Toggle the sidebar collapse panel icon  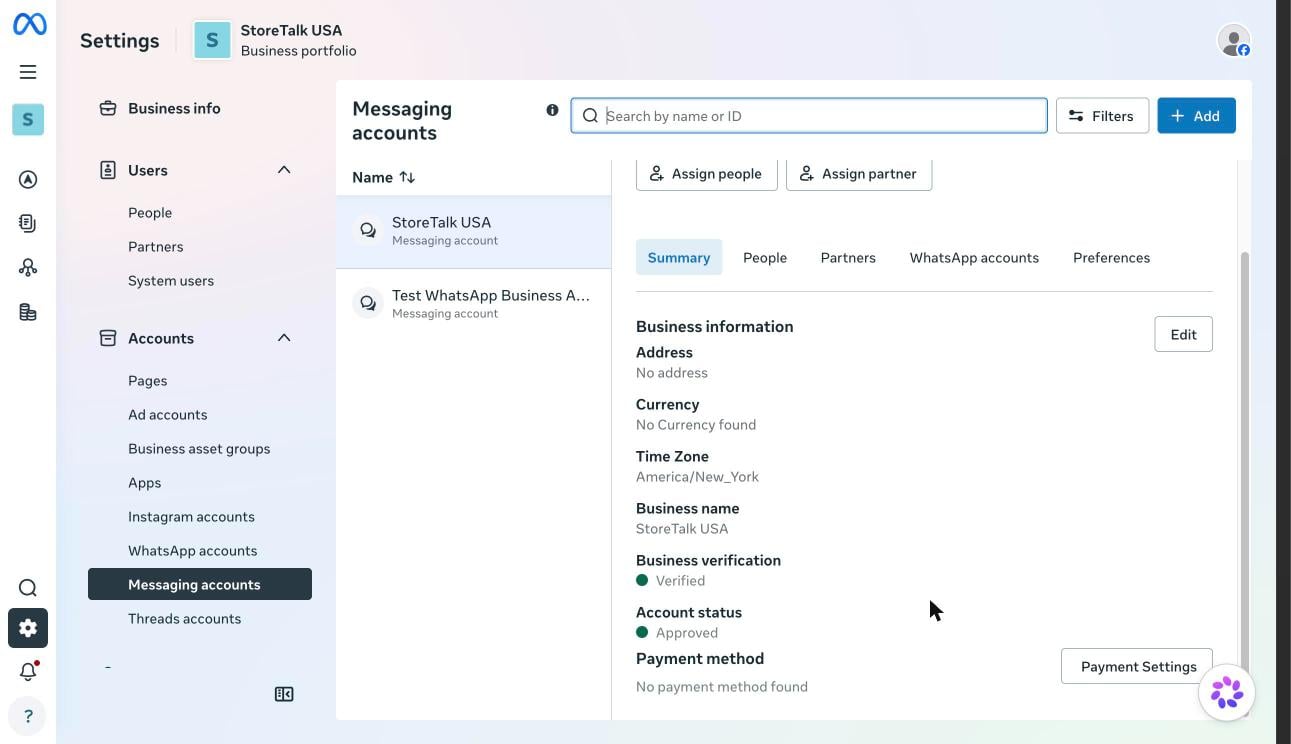pyautogui.click(x=284, y=694)
